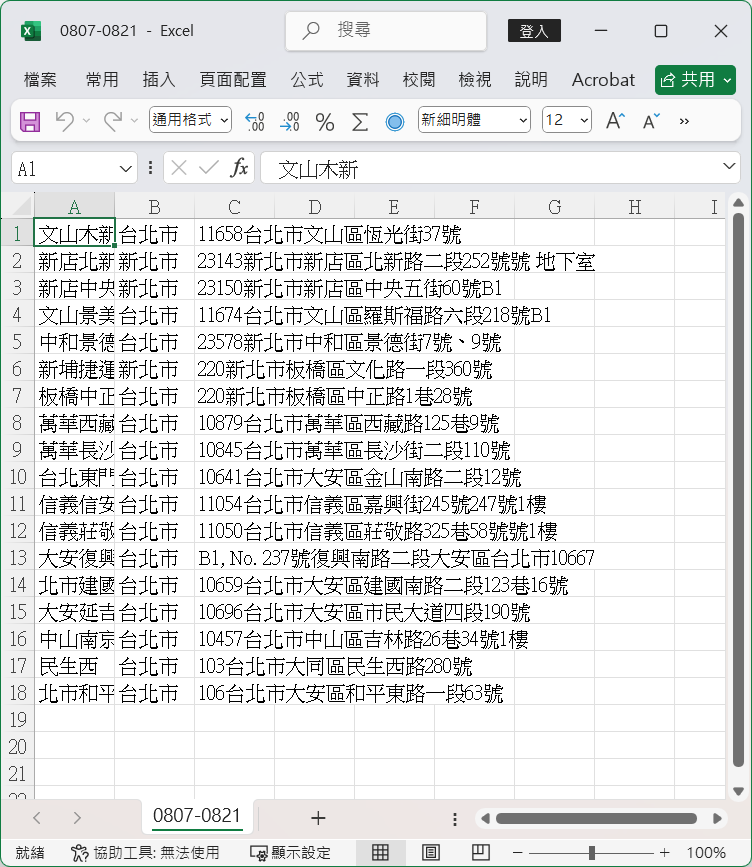
Task: Click the vertical scrollbar up arrow
Action: (738, 203)
